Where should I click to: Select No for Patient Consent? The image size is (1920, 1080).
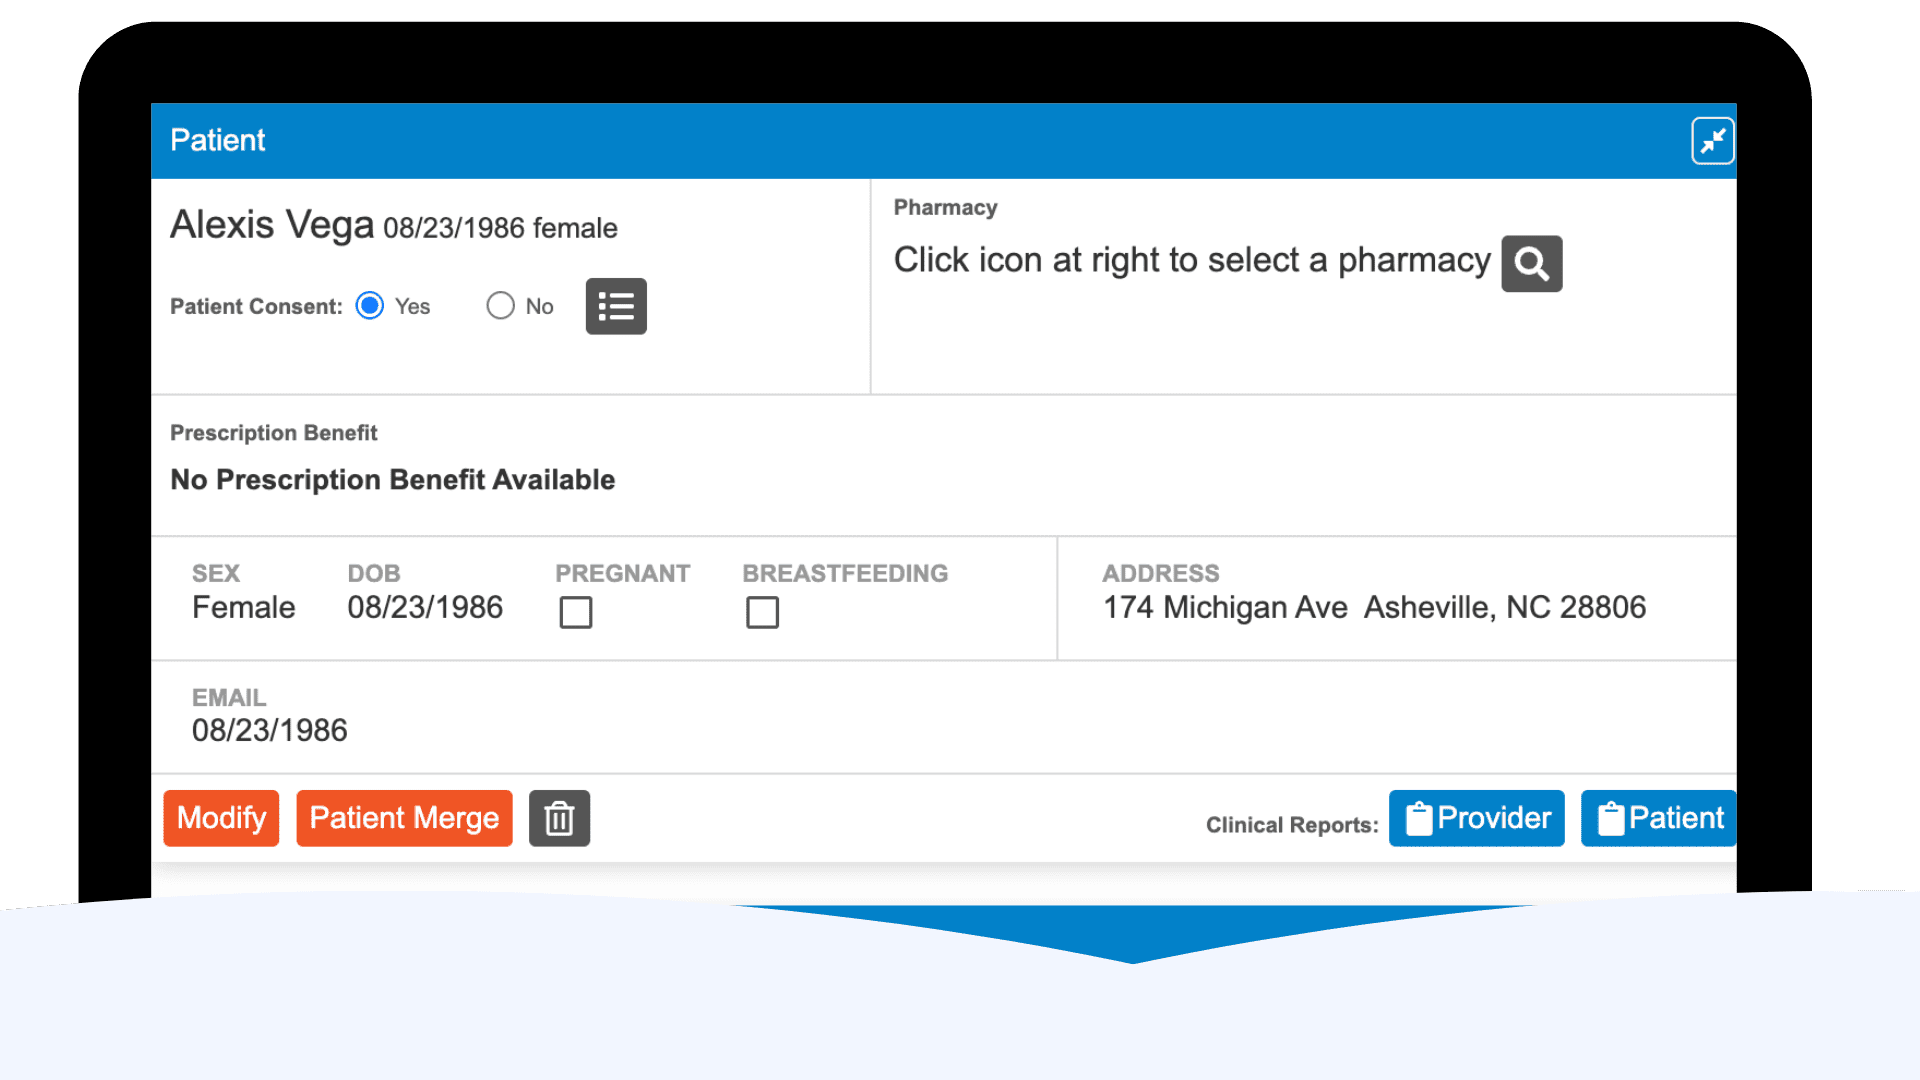click(x=500, y=306)
